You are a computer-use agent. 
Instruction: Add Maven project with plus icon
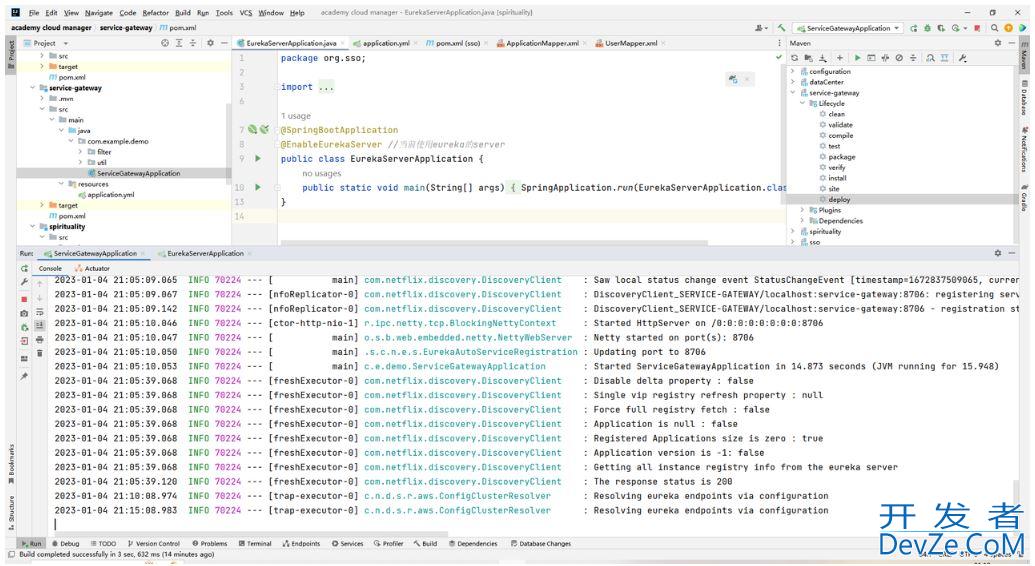(x=840, y=58)
